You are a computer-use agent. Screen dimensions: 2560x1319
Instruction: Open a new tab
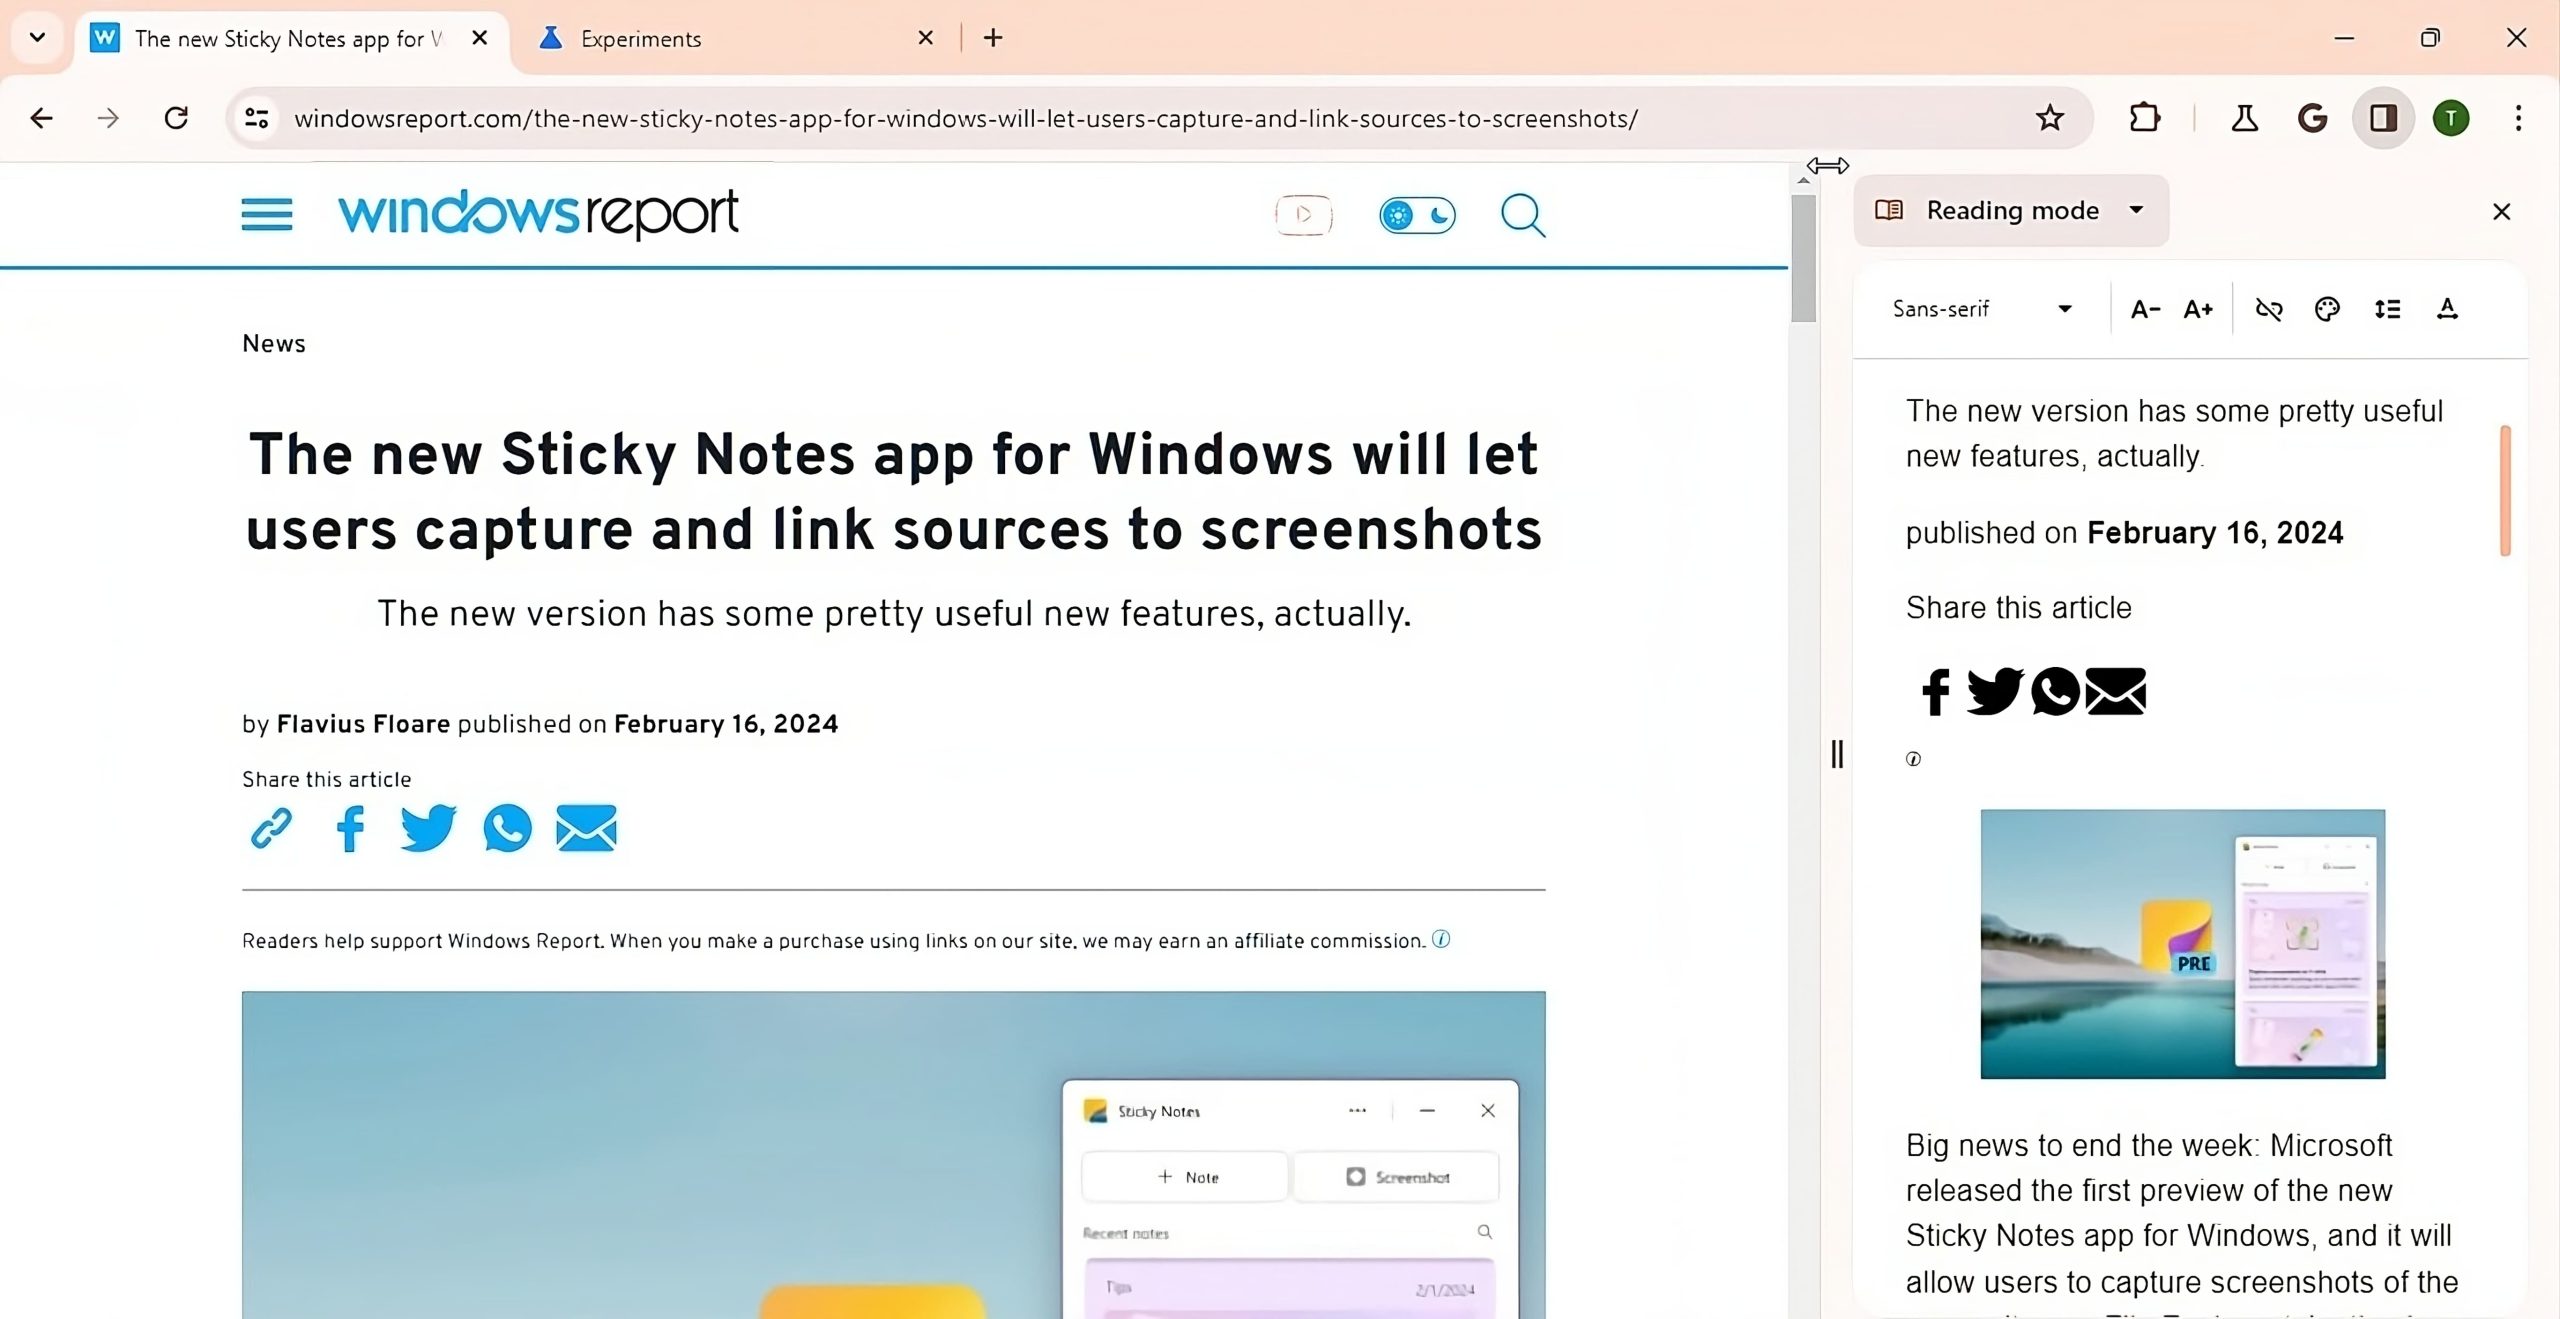click(x=992, y=38)
